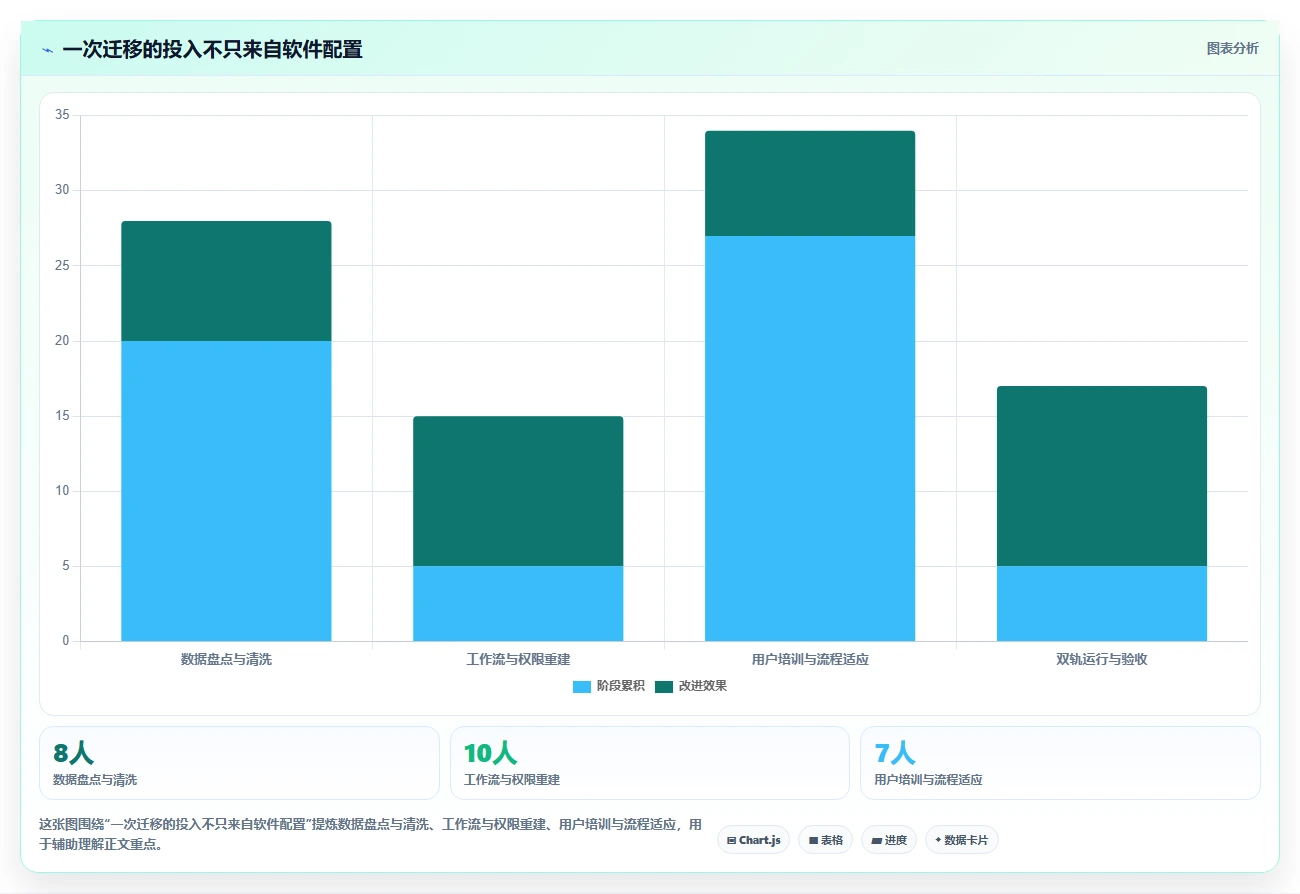Open the 8人 数据盘点与清洗 card

pyautogui.click(x=239, y=763)
